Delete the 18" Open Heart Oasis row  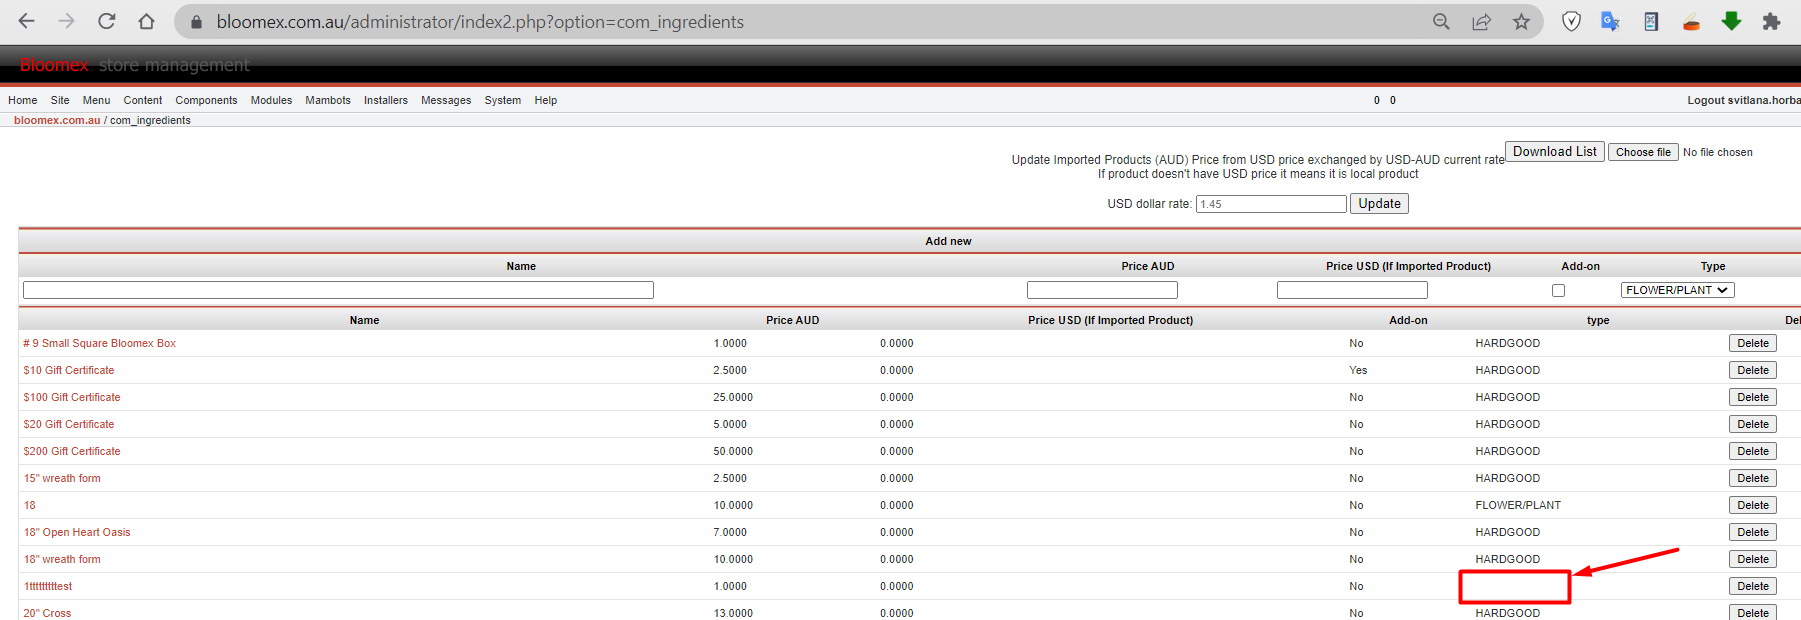[x=1753, y=532]
